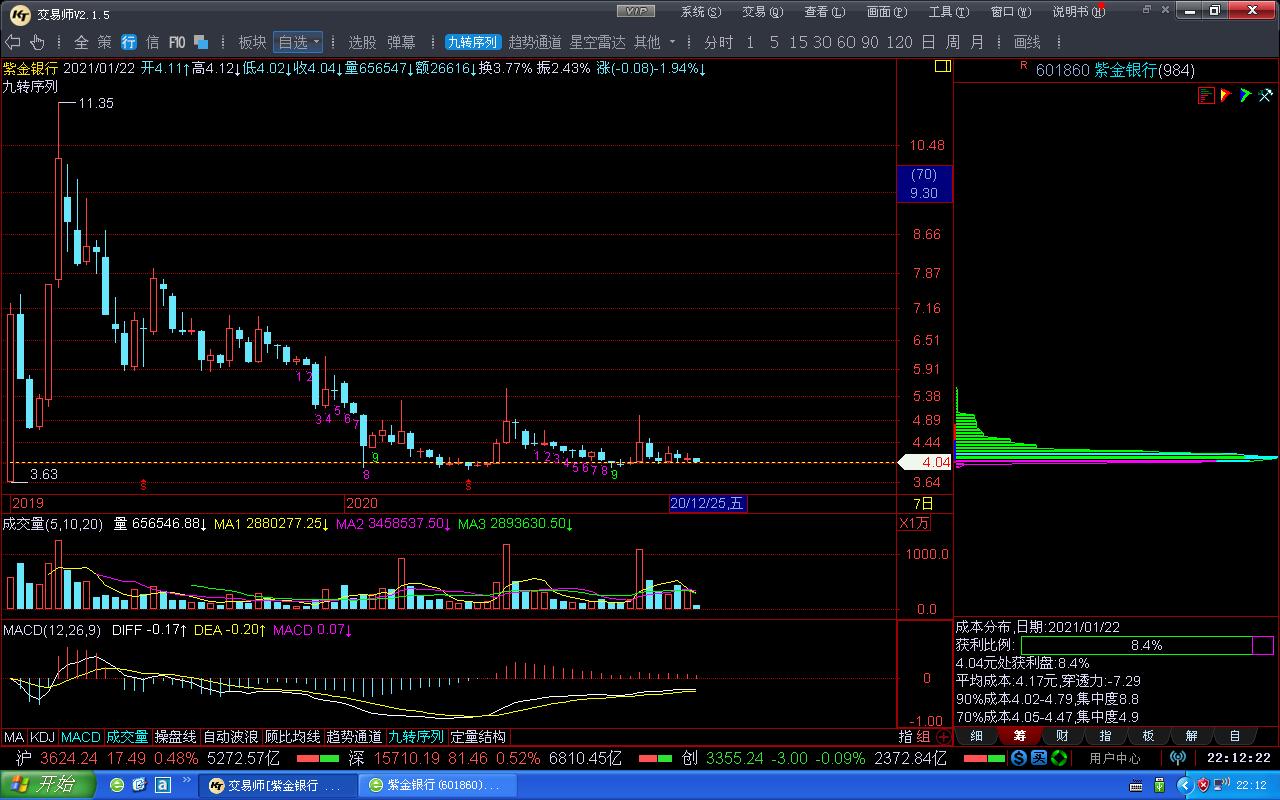Select the 30-minute period
This screenshot has width=1280, height=800.
[x=822, y=42]
